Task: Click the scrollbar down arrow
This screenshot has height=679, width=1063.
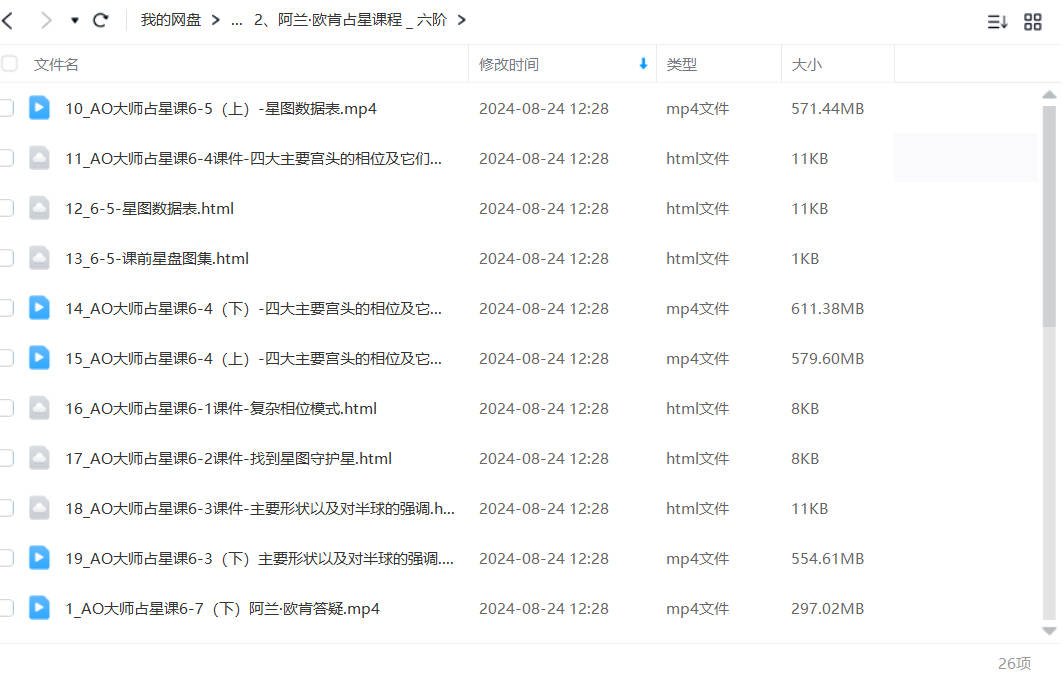Action: coord(1049,631)
